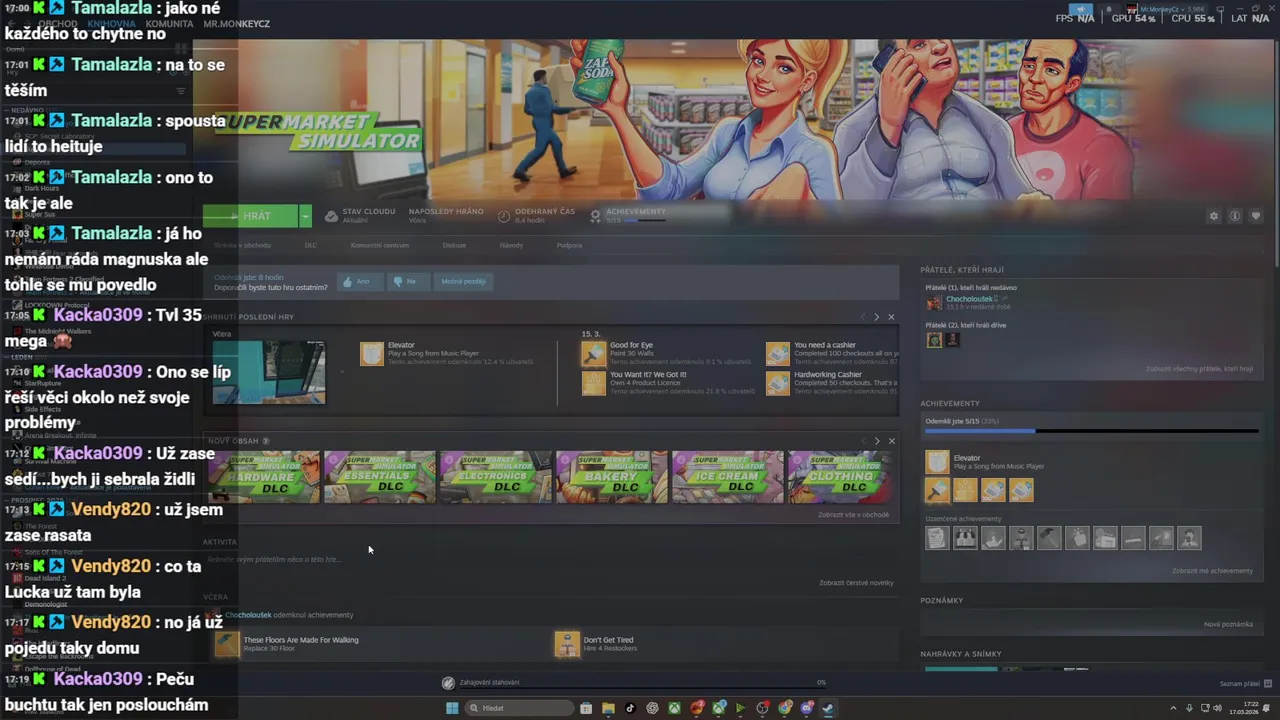The width and height of the screenshot is (1280, 720).
Task: Click You Want It? We Got It! icon
Action: click(x=594, y=383)
